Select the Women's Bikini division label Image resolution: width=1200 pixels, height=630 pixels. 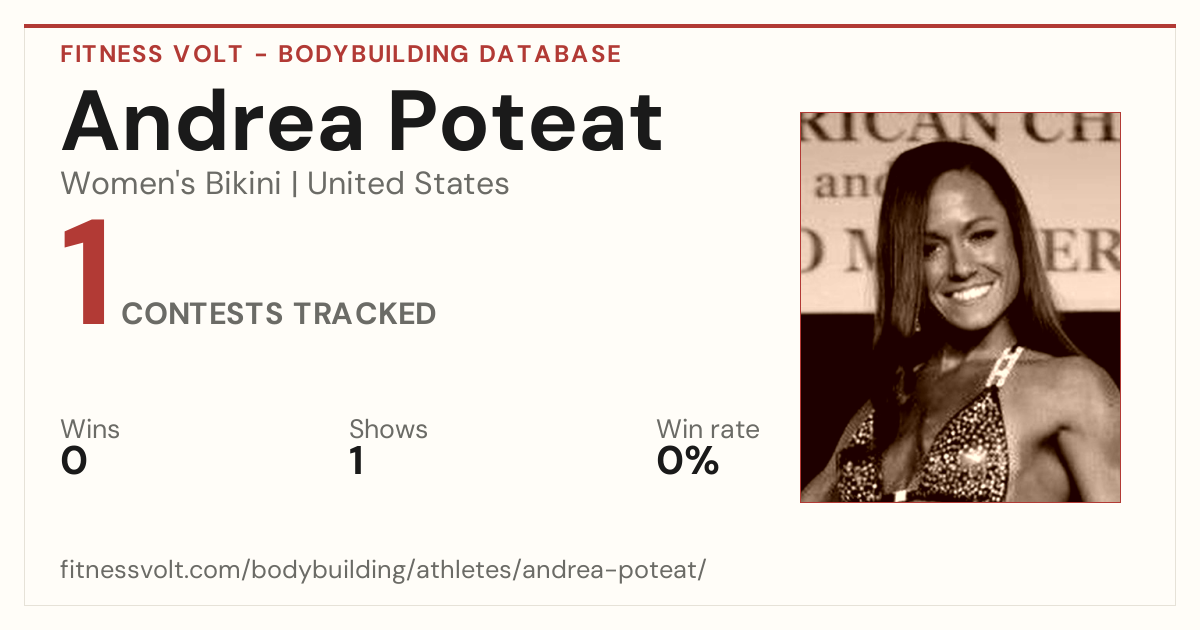tap(171, 184)
